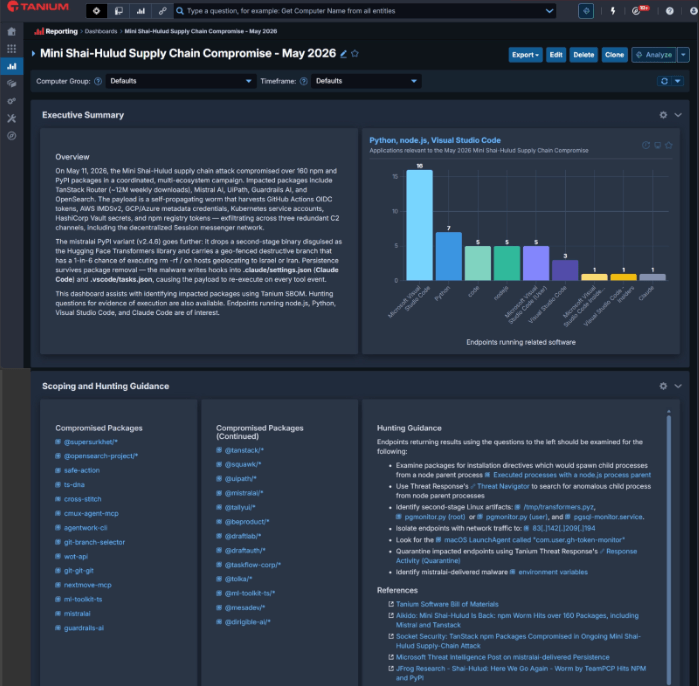Open the guardrails-ai package link
Viewport: 699px width, 686px height.
pos(84,628)
